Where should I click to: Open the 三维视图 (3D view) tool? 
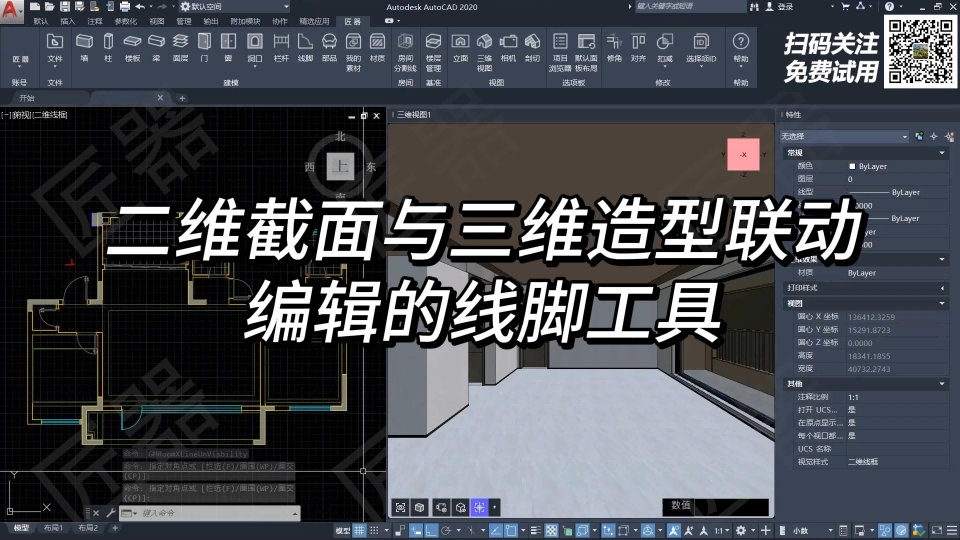tap(484, 52)
